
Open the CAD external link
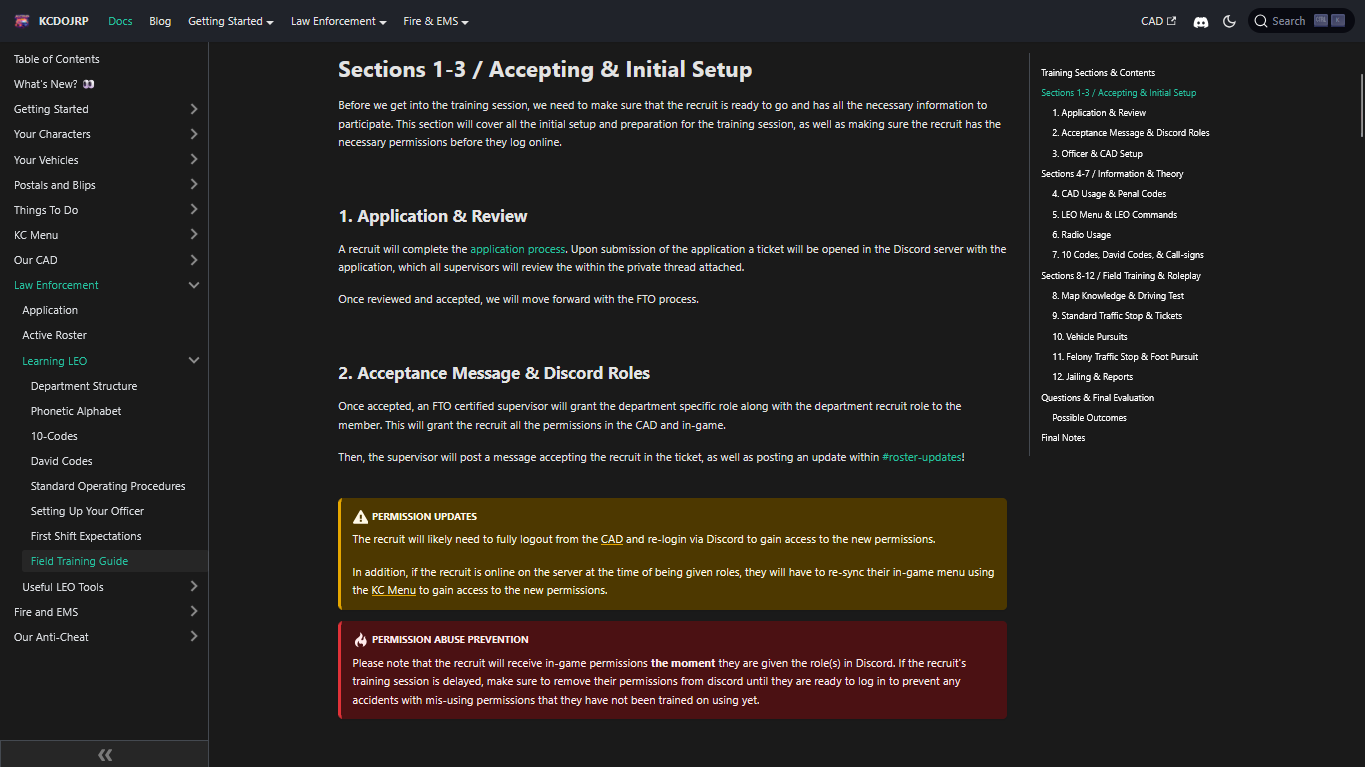(x=1158, y=21)
